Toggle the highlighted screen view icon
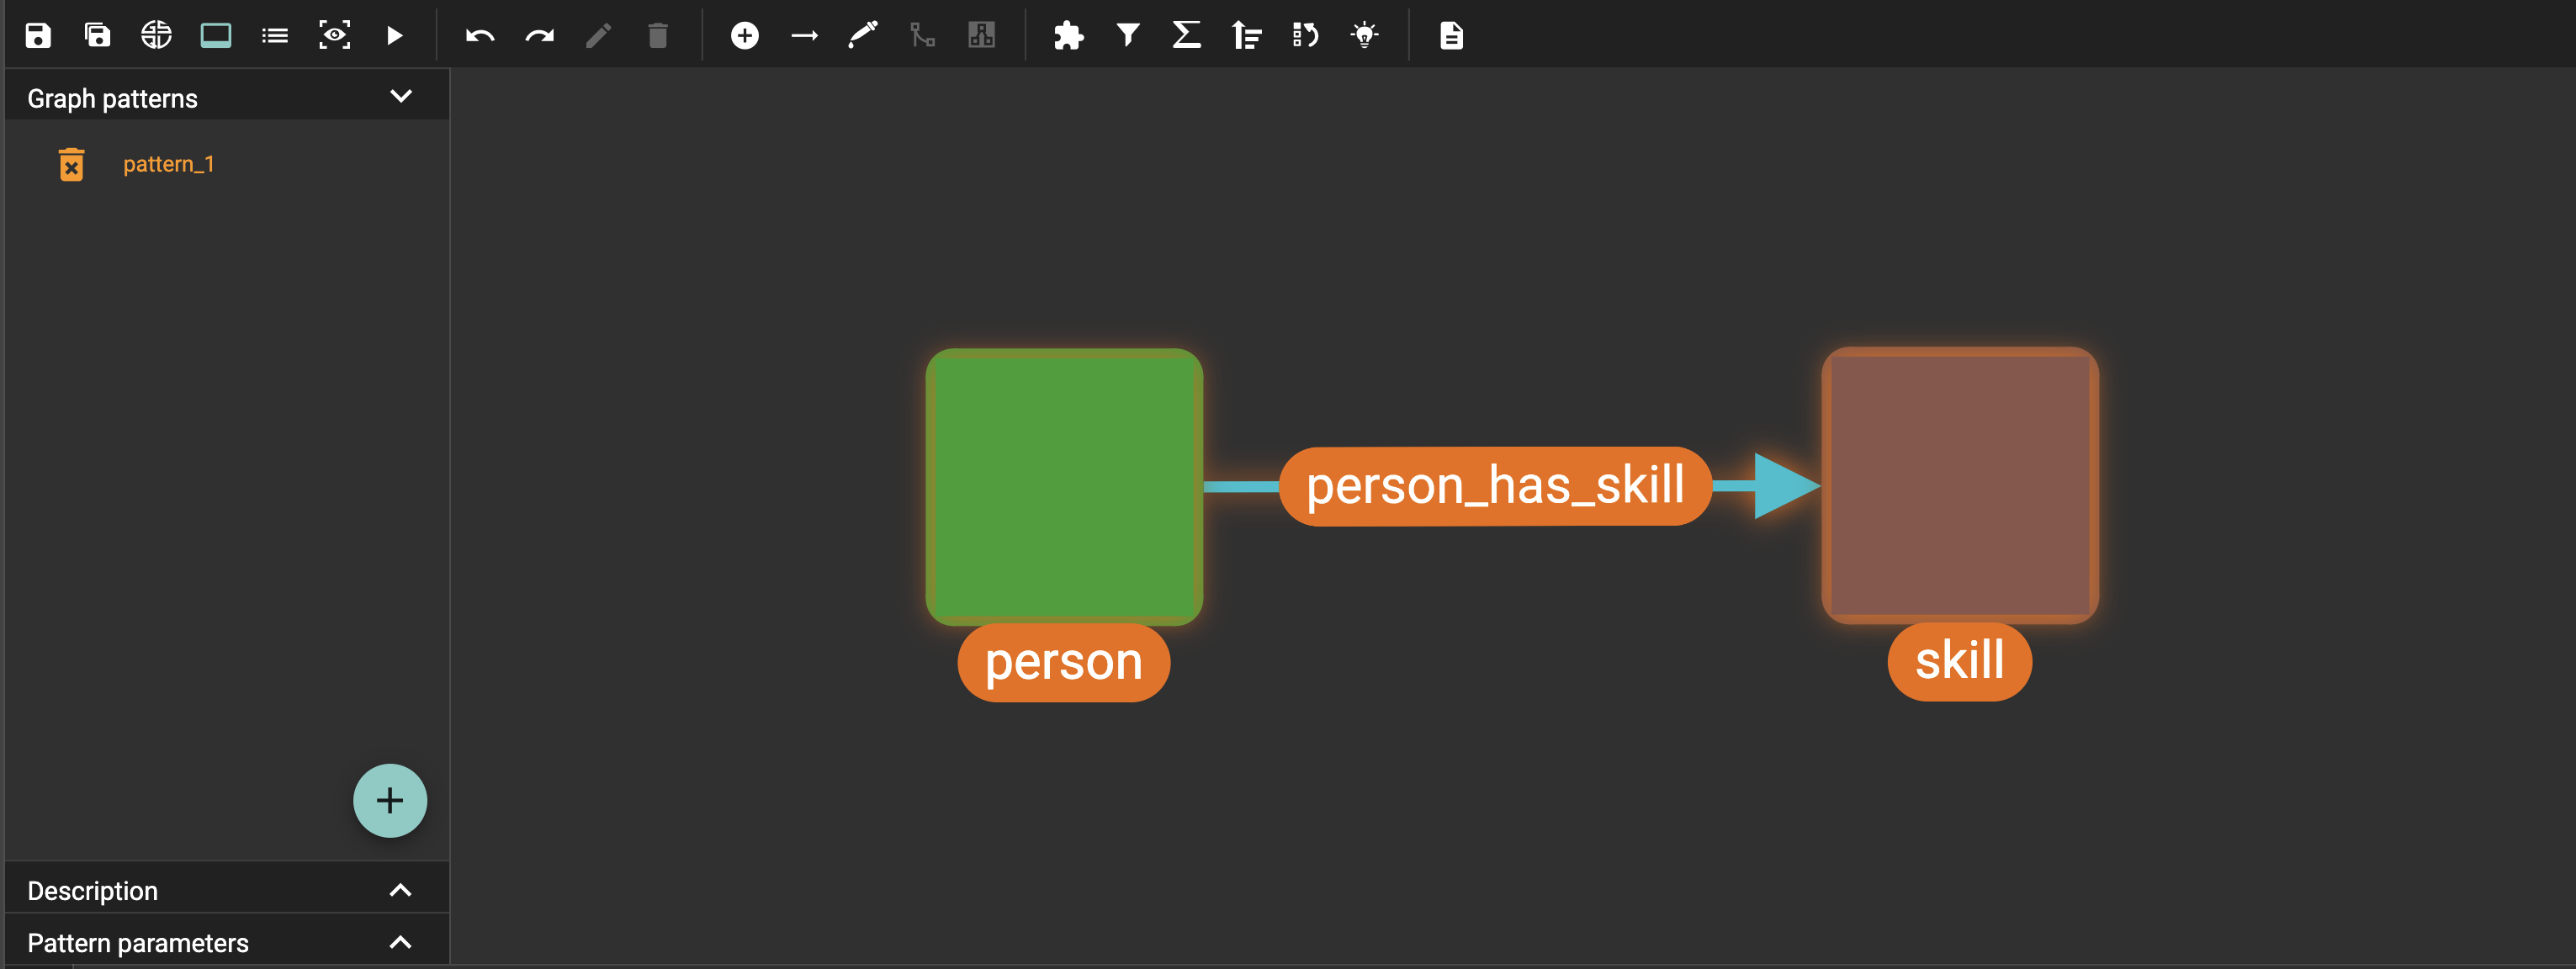The width and height of the screenshot is (2576, 969). (215, 36)
